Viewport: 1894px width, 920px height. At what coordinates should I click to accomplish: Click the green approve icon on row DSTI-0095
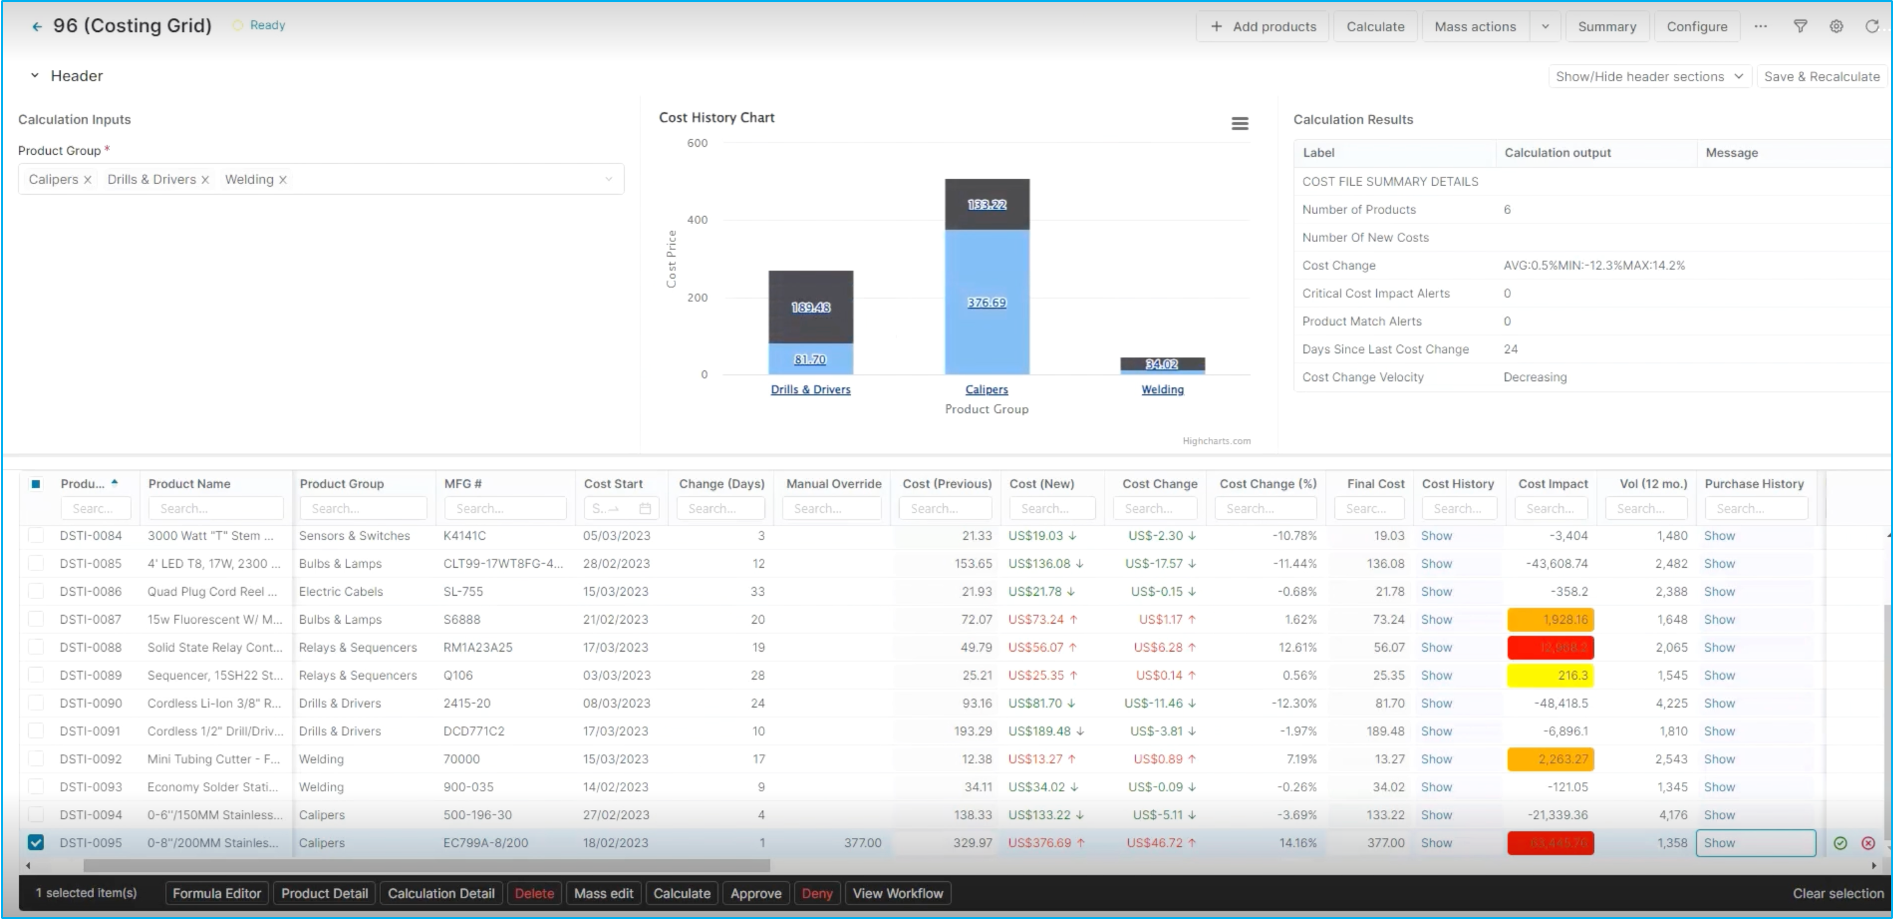coord(1840,843)
